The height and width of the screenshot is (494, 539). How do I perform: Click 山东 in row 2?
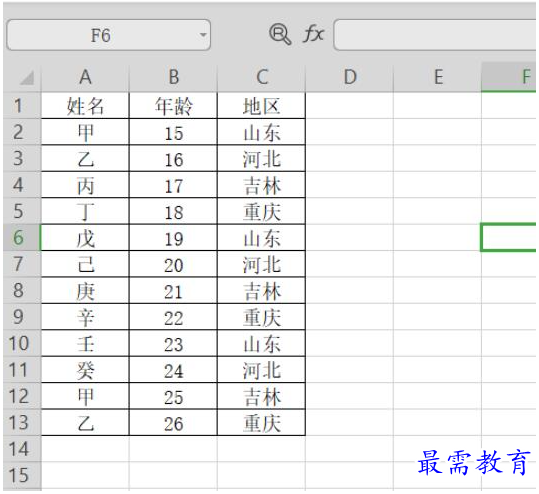pos(262,132)
